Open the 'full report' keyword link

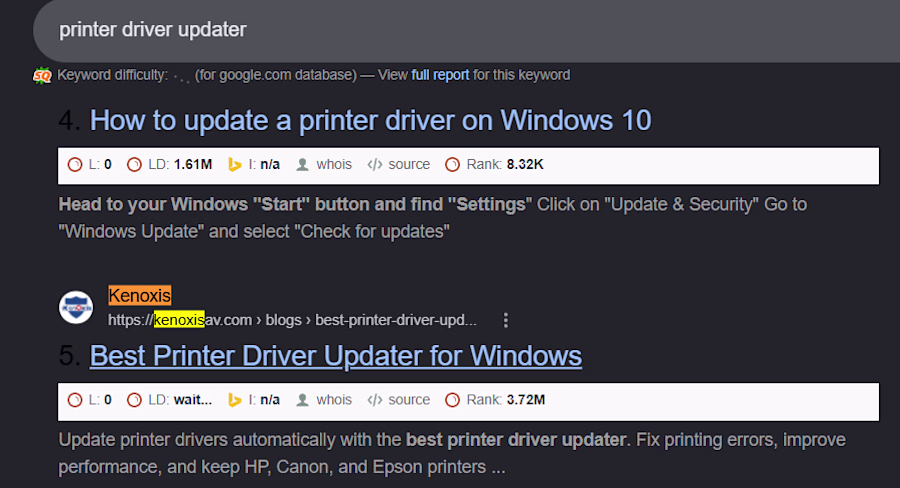pos(440,75)
